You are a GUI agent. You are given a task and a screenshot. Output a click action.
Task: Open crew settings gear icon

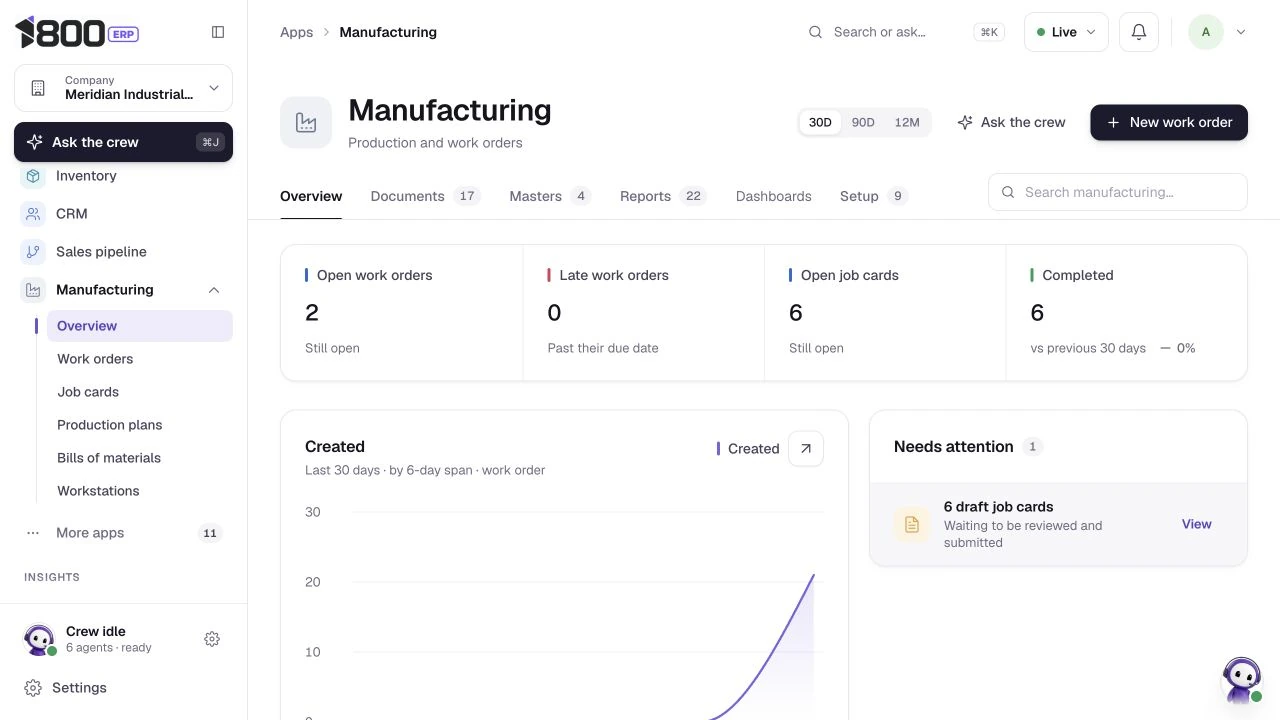pyautogui.click(x=212, y=639)
